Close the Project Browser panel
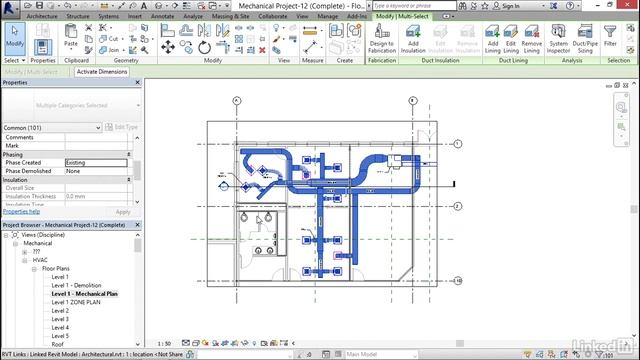The image size is (640, 360). pyautogui.click(x=138, y=225)
